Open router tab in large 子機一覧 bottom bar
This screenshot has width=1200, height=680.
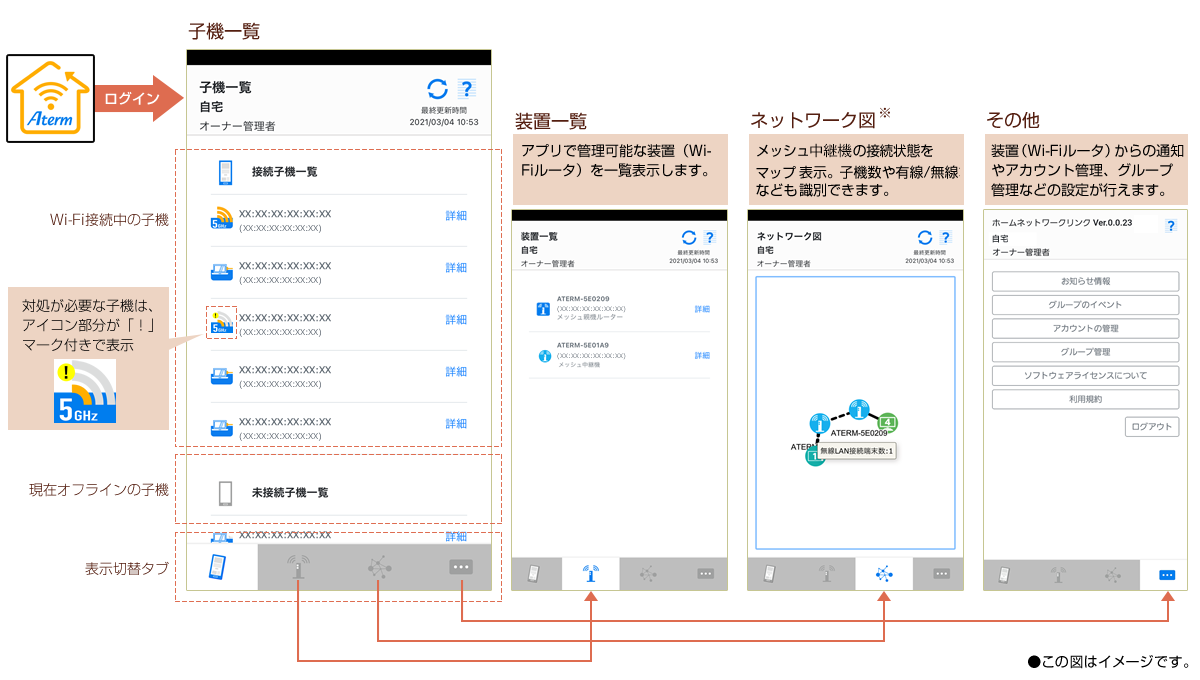tap(298, 567)
